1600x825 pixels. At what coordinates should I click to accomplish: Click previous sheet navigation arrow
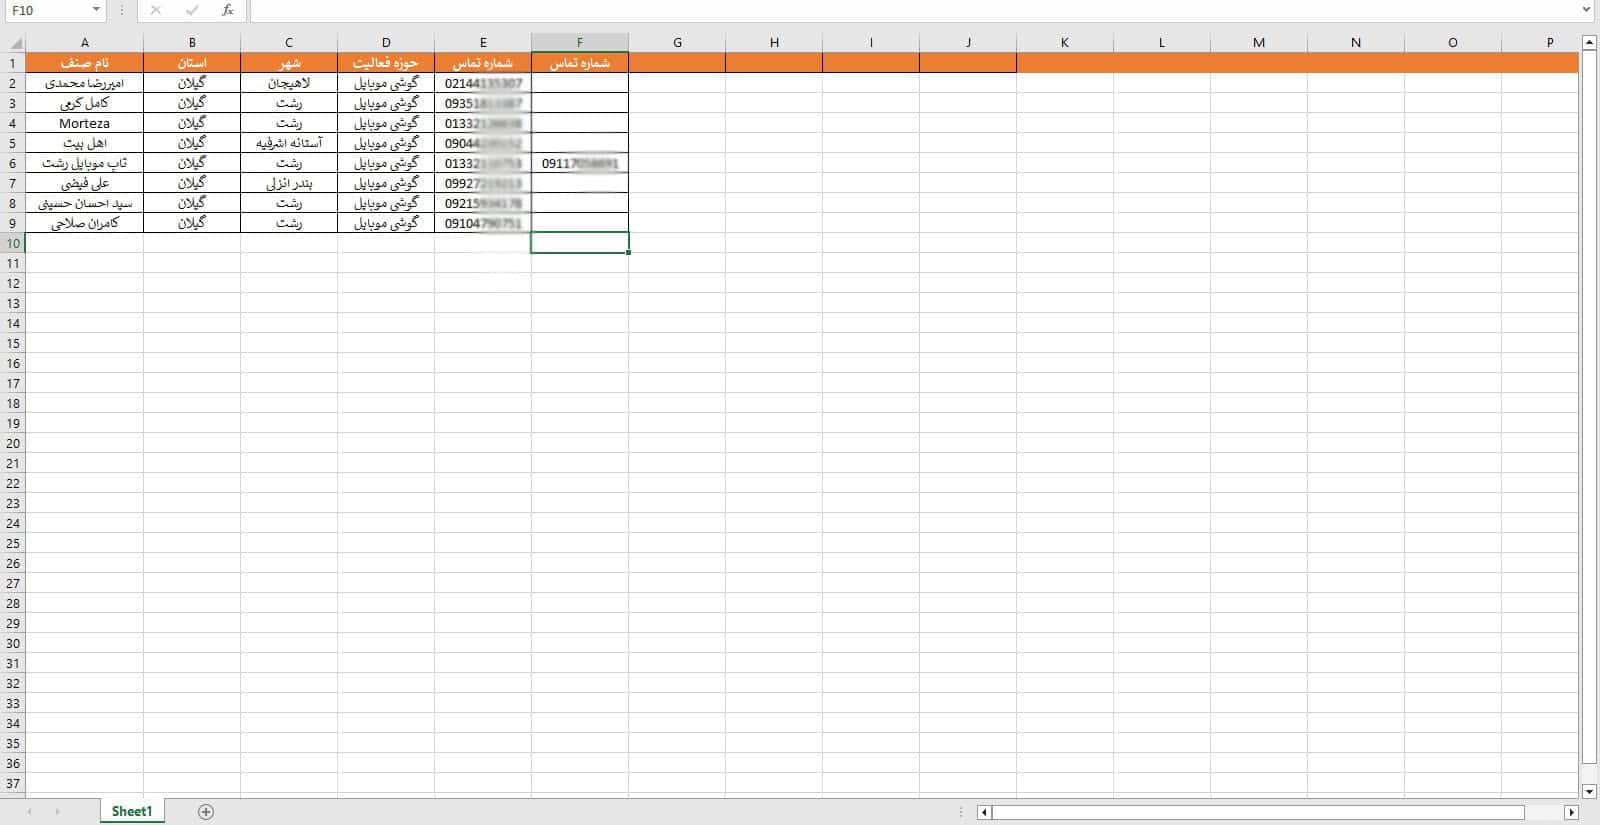click(x=30, y=812)
